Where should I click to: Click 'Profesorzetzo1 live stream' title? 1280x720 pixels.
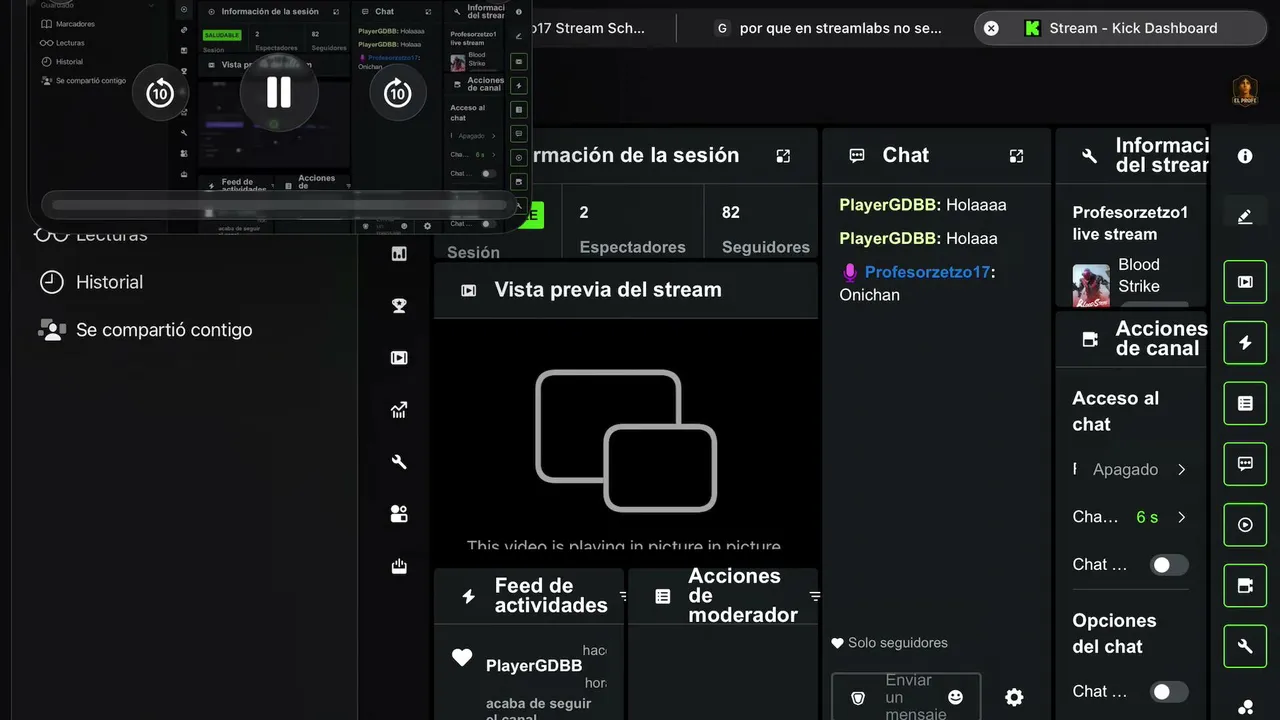1130,223
